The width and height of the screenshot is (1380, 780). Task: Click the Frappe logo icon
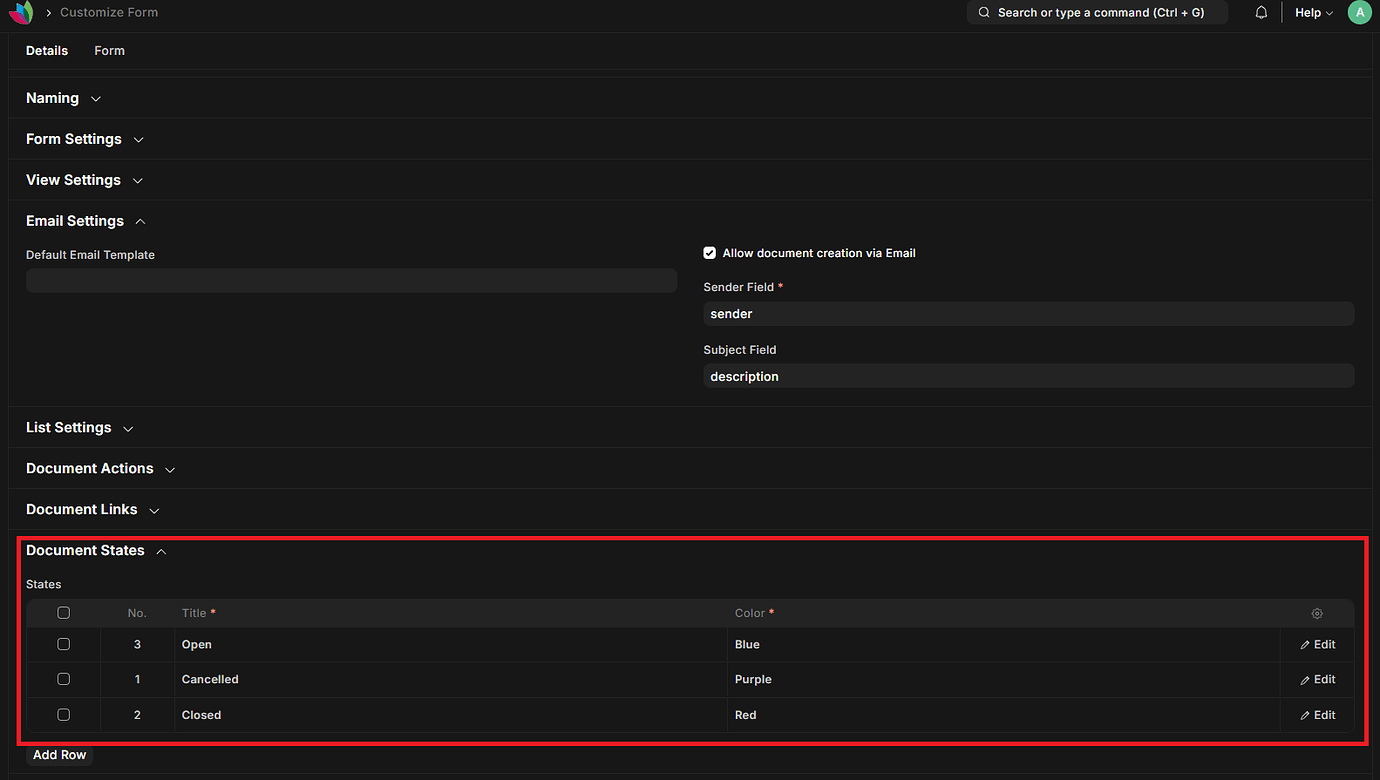click(20, 12)
